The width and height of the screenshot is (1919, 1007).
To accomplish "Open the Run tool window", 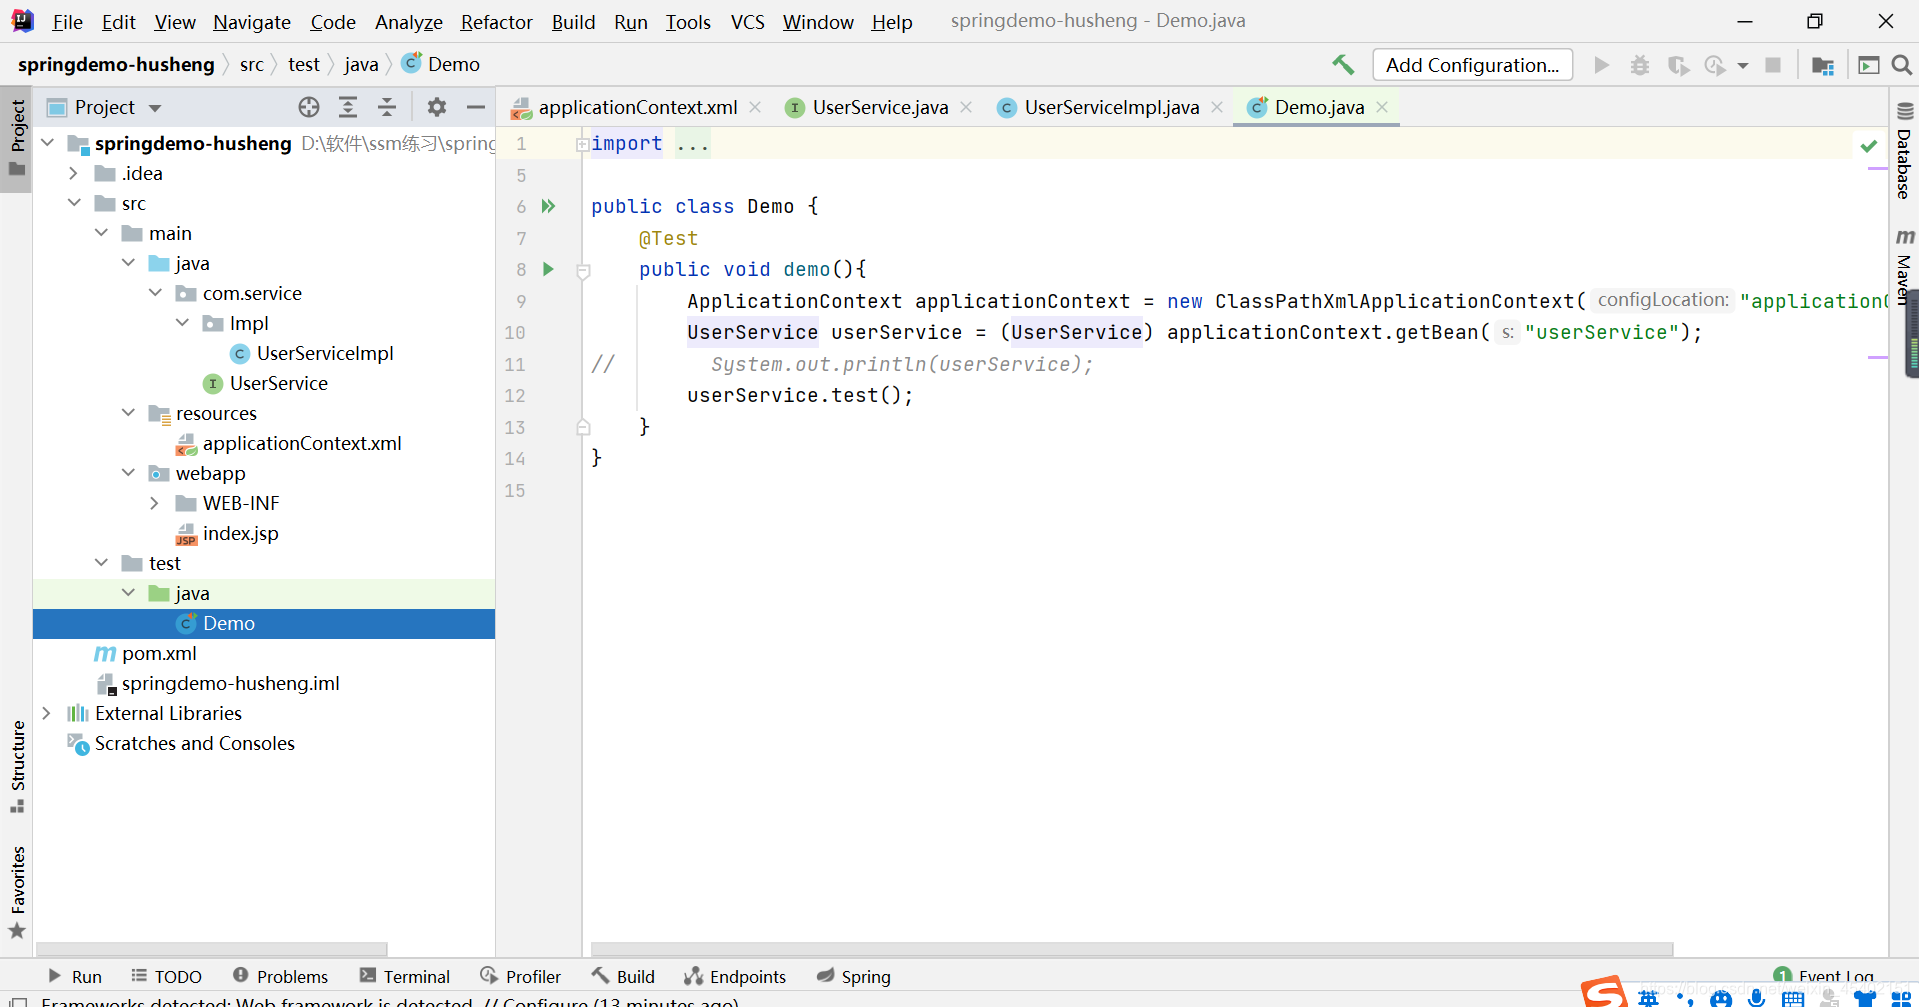I will click(x=75, y=976).
